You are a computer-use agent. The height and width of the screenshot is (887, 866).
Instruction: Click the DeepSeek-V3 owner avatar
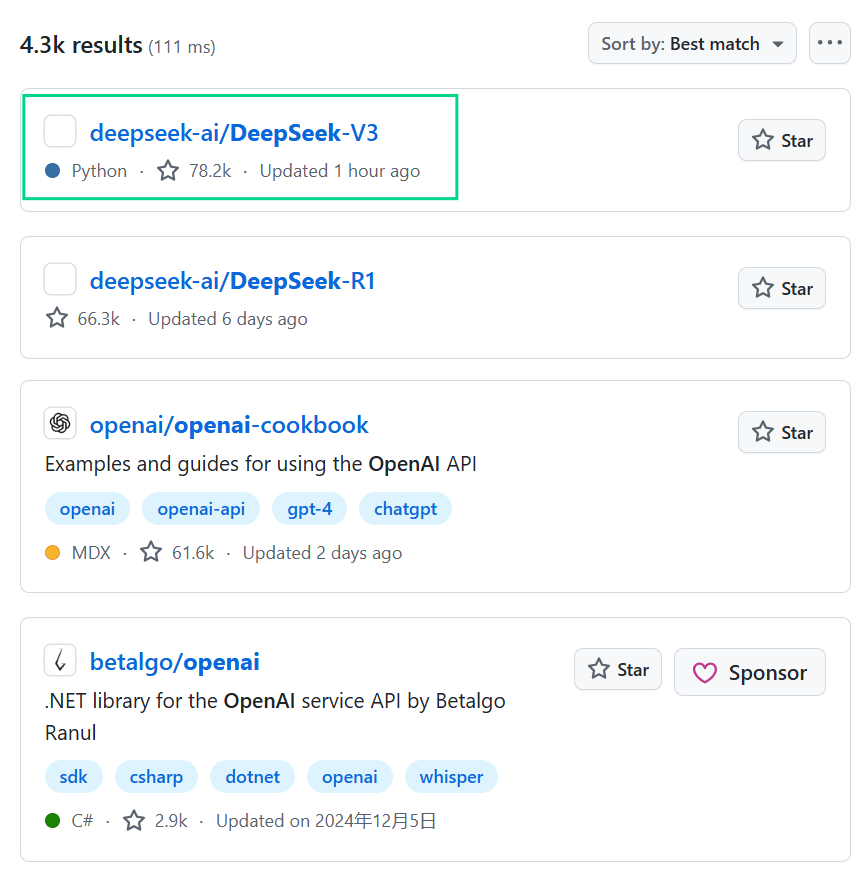(60, 131)
